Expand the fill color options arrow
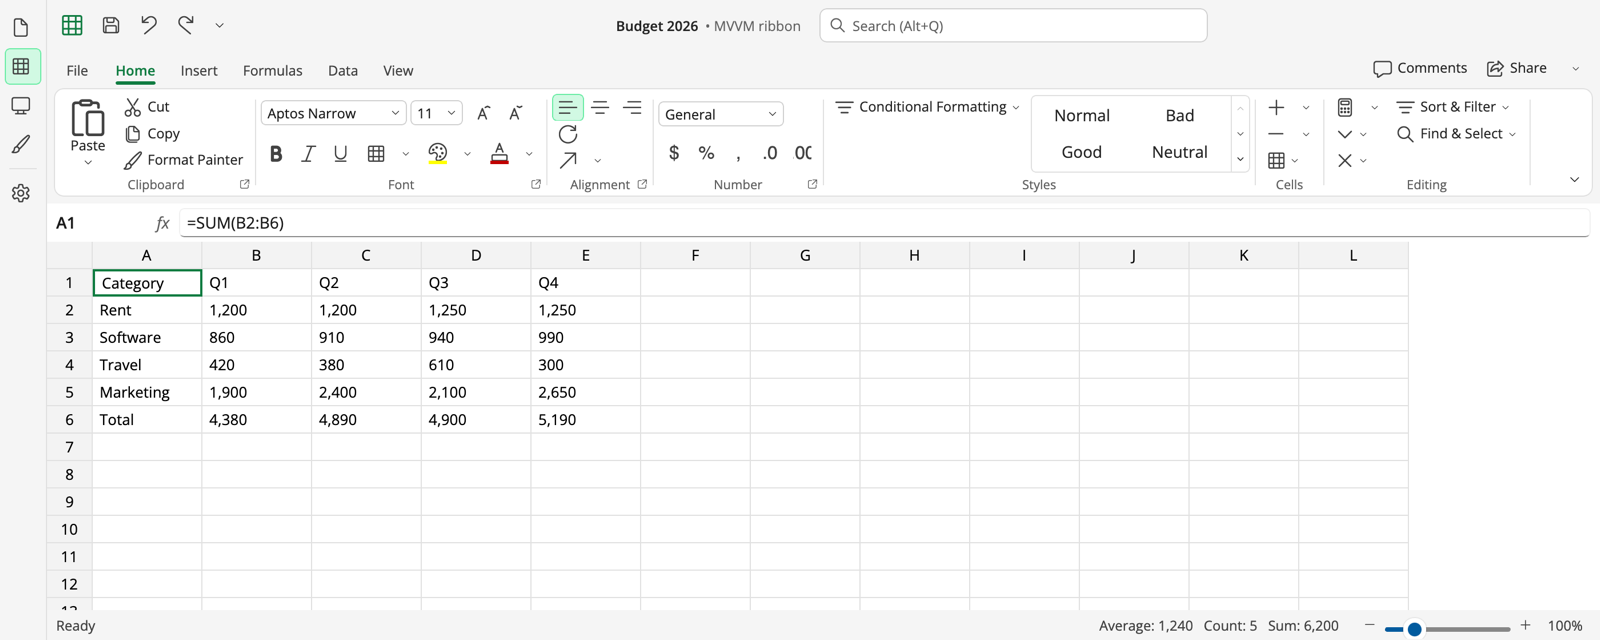1600x640 pixels. coord(467,154)
